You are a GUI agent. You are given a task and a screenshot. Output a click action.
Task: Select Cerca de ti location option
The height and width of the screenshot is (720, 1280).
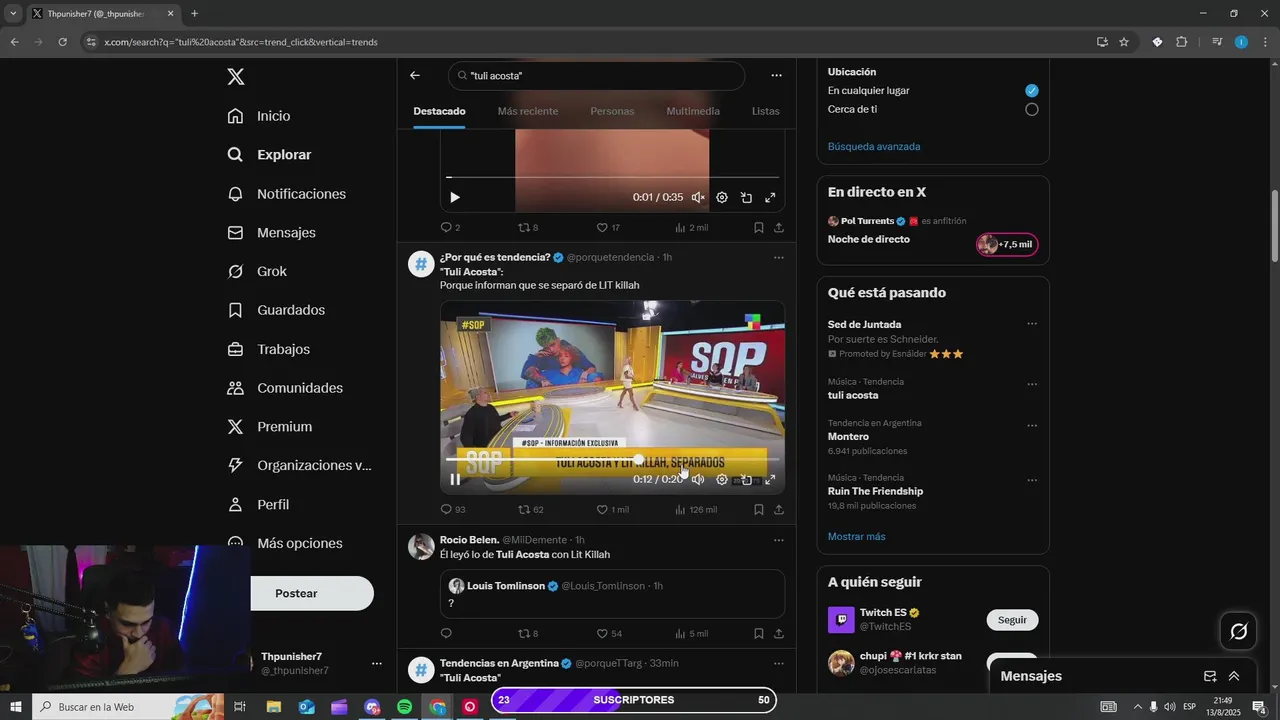[1032, 110]
